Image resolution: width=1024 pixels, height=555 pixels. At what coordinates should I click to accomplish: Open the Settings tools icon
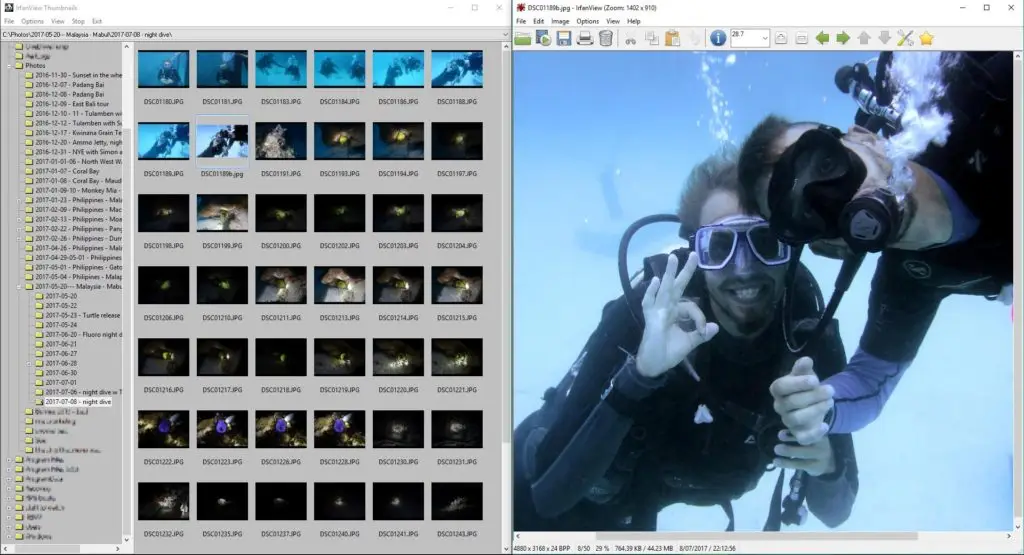pyautogui.click(x=905, y=38)
